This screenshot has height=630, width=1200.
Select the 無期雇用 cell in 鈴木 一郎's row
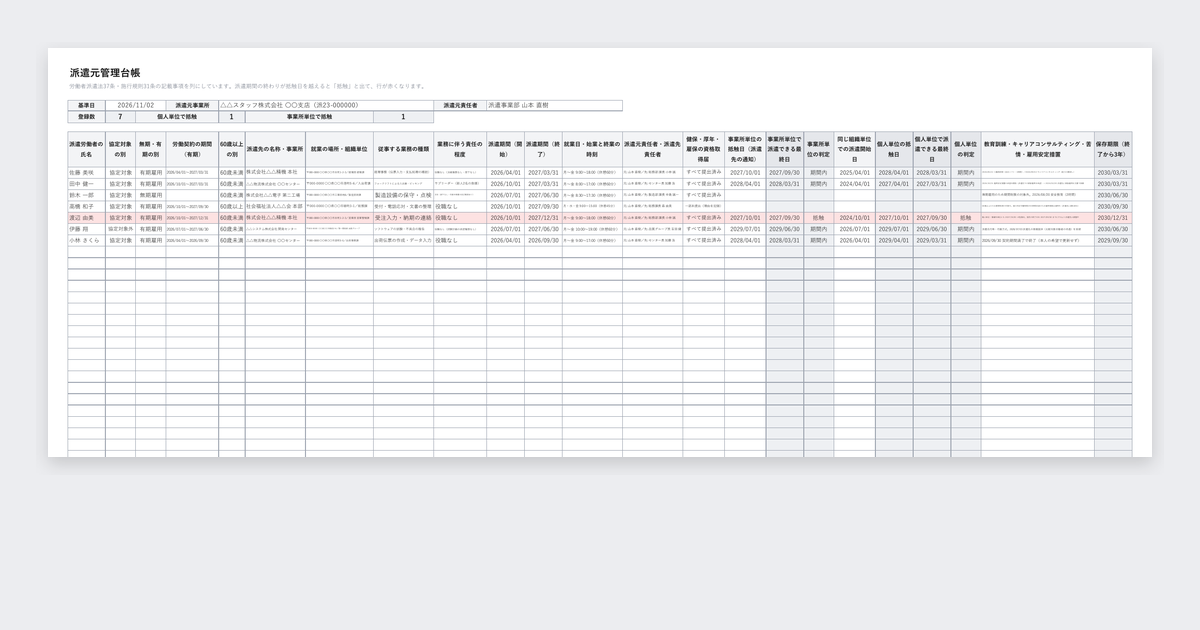[150, 195]
